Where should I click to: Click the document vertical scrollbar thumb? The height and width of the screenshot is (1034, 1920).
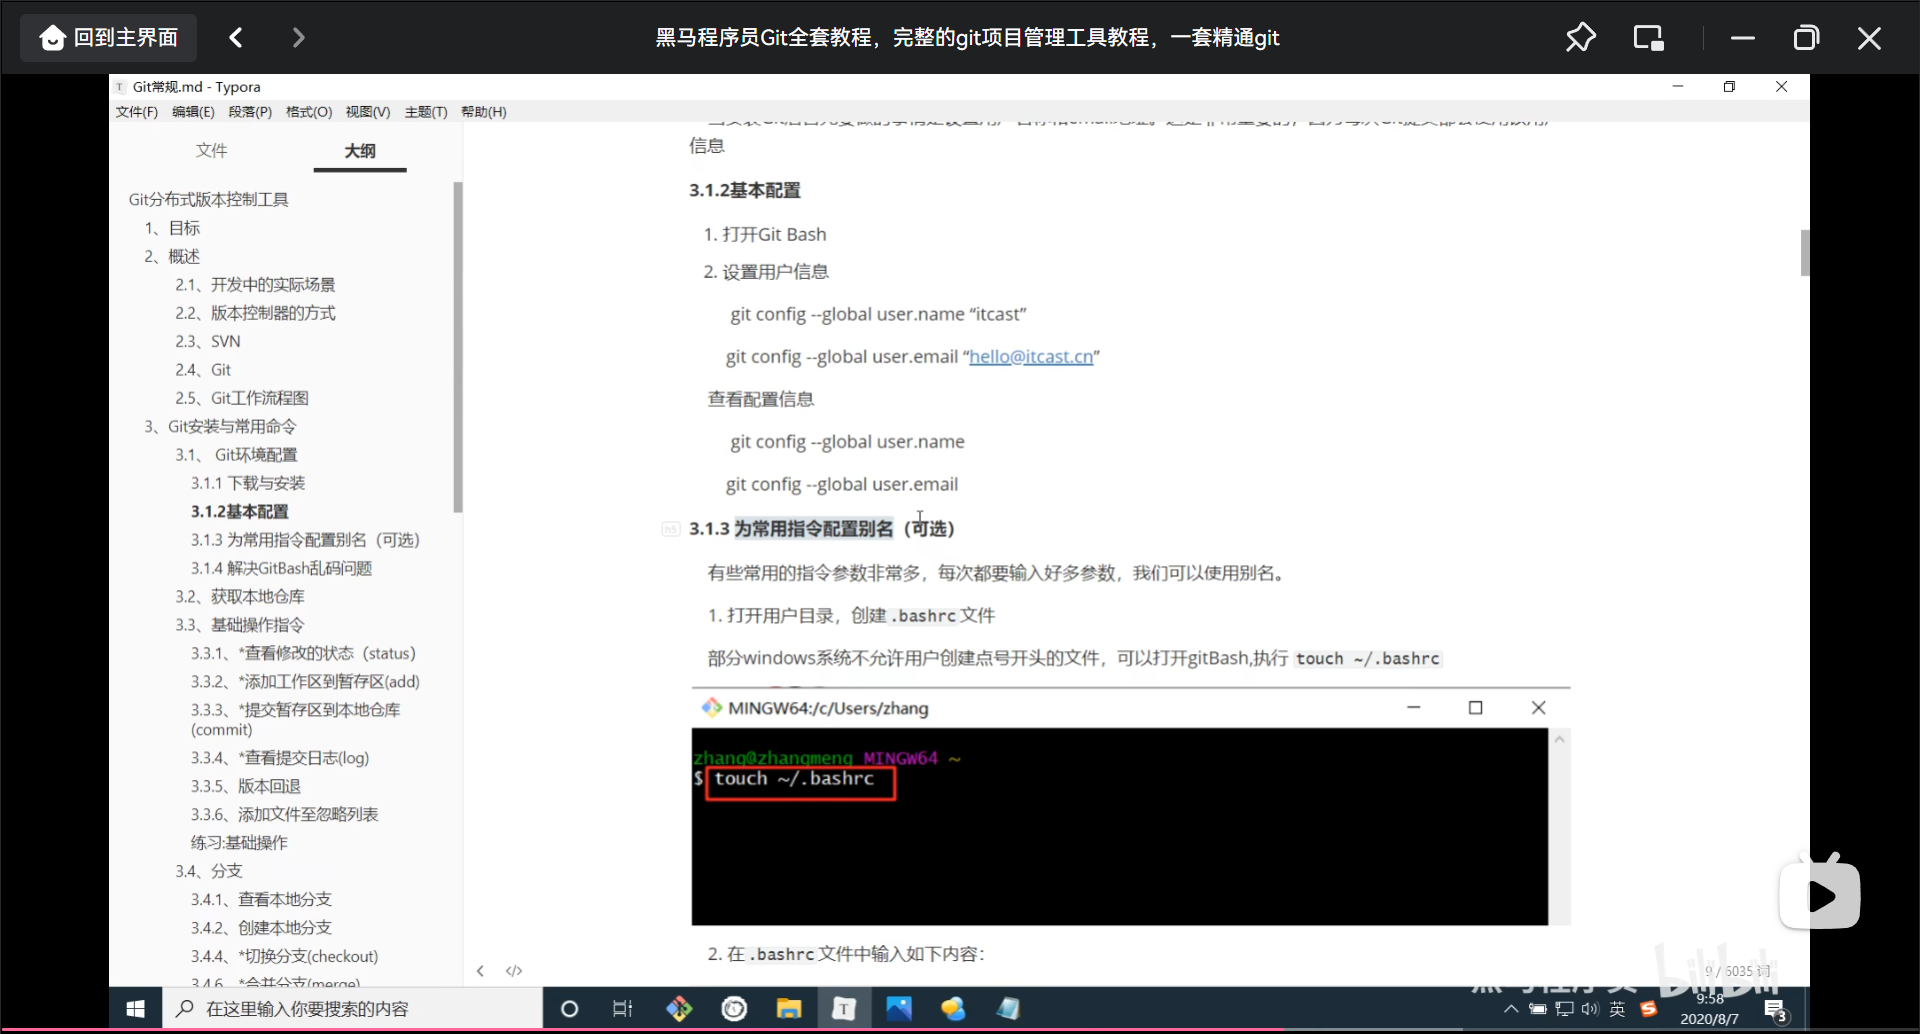click(x=1804, y=253)
